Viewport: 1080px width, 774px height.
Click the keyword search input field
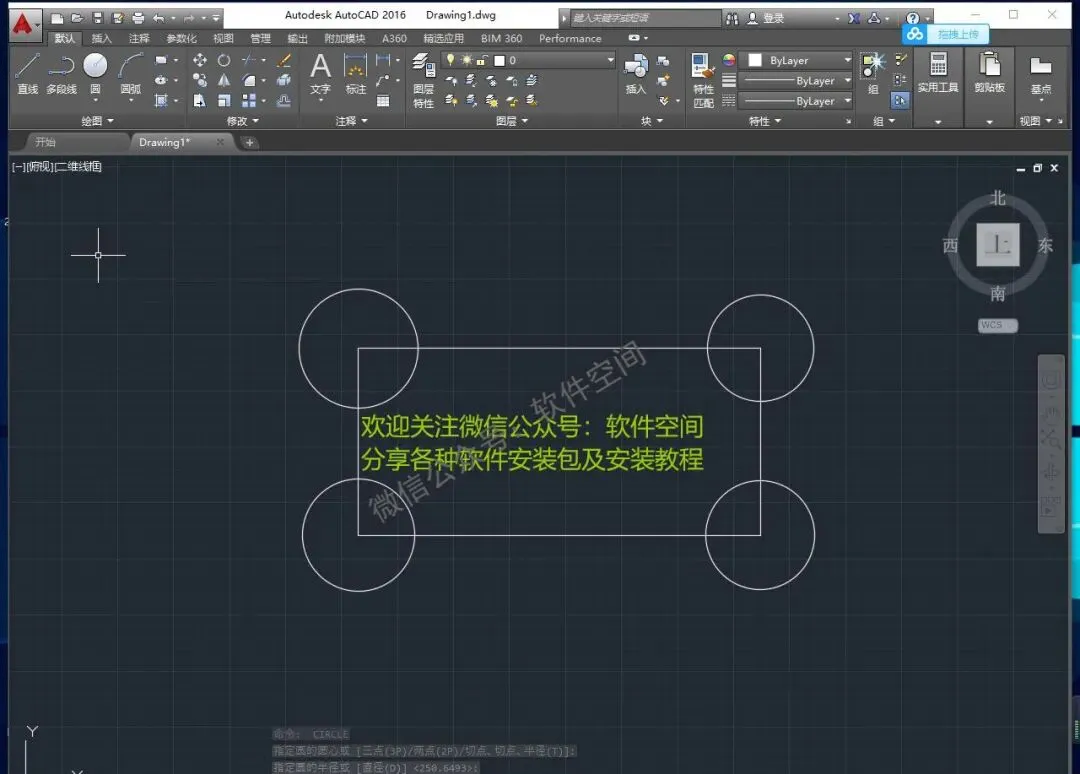tap(645, 18)
